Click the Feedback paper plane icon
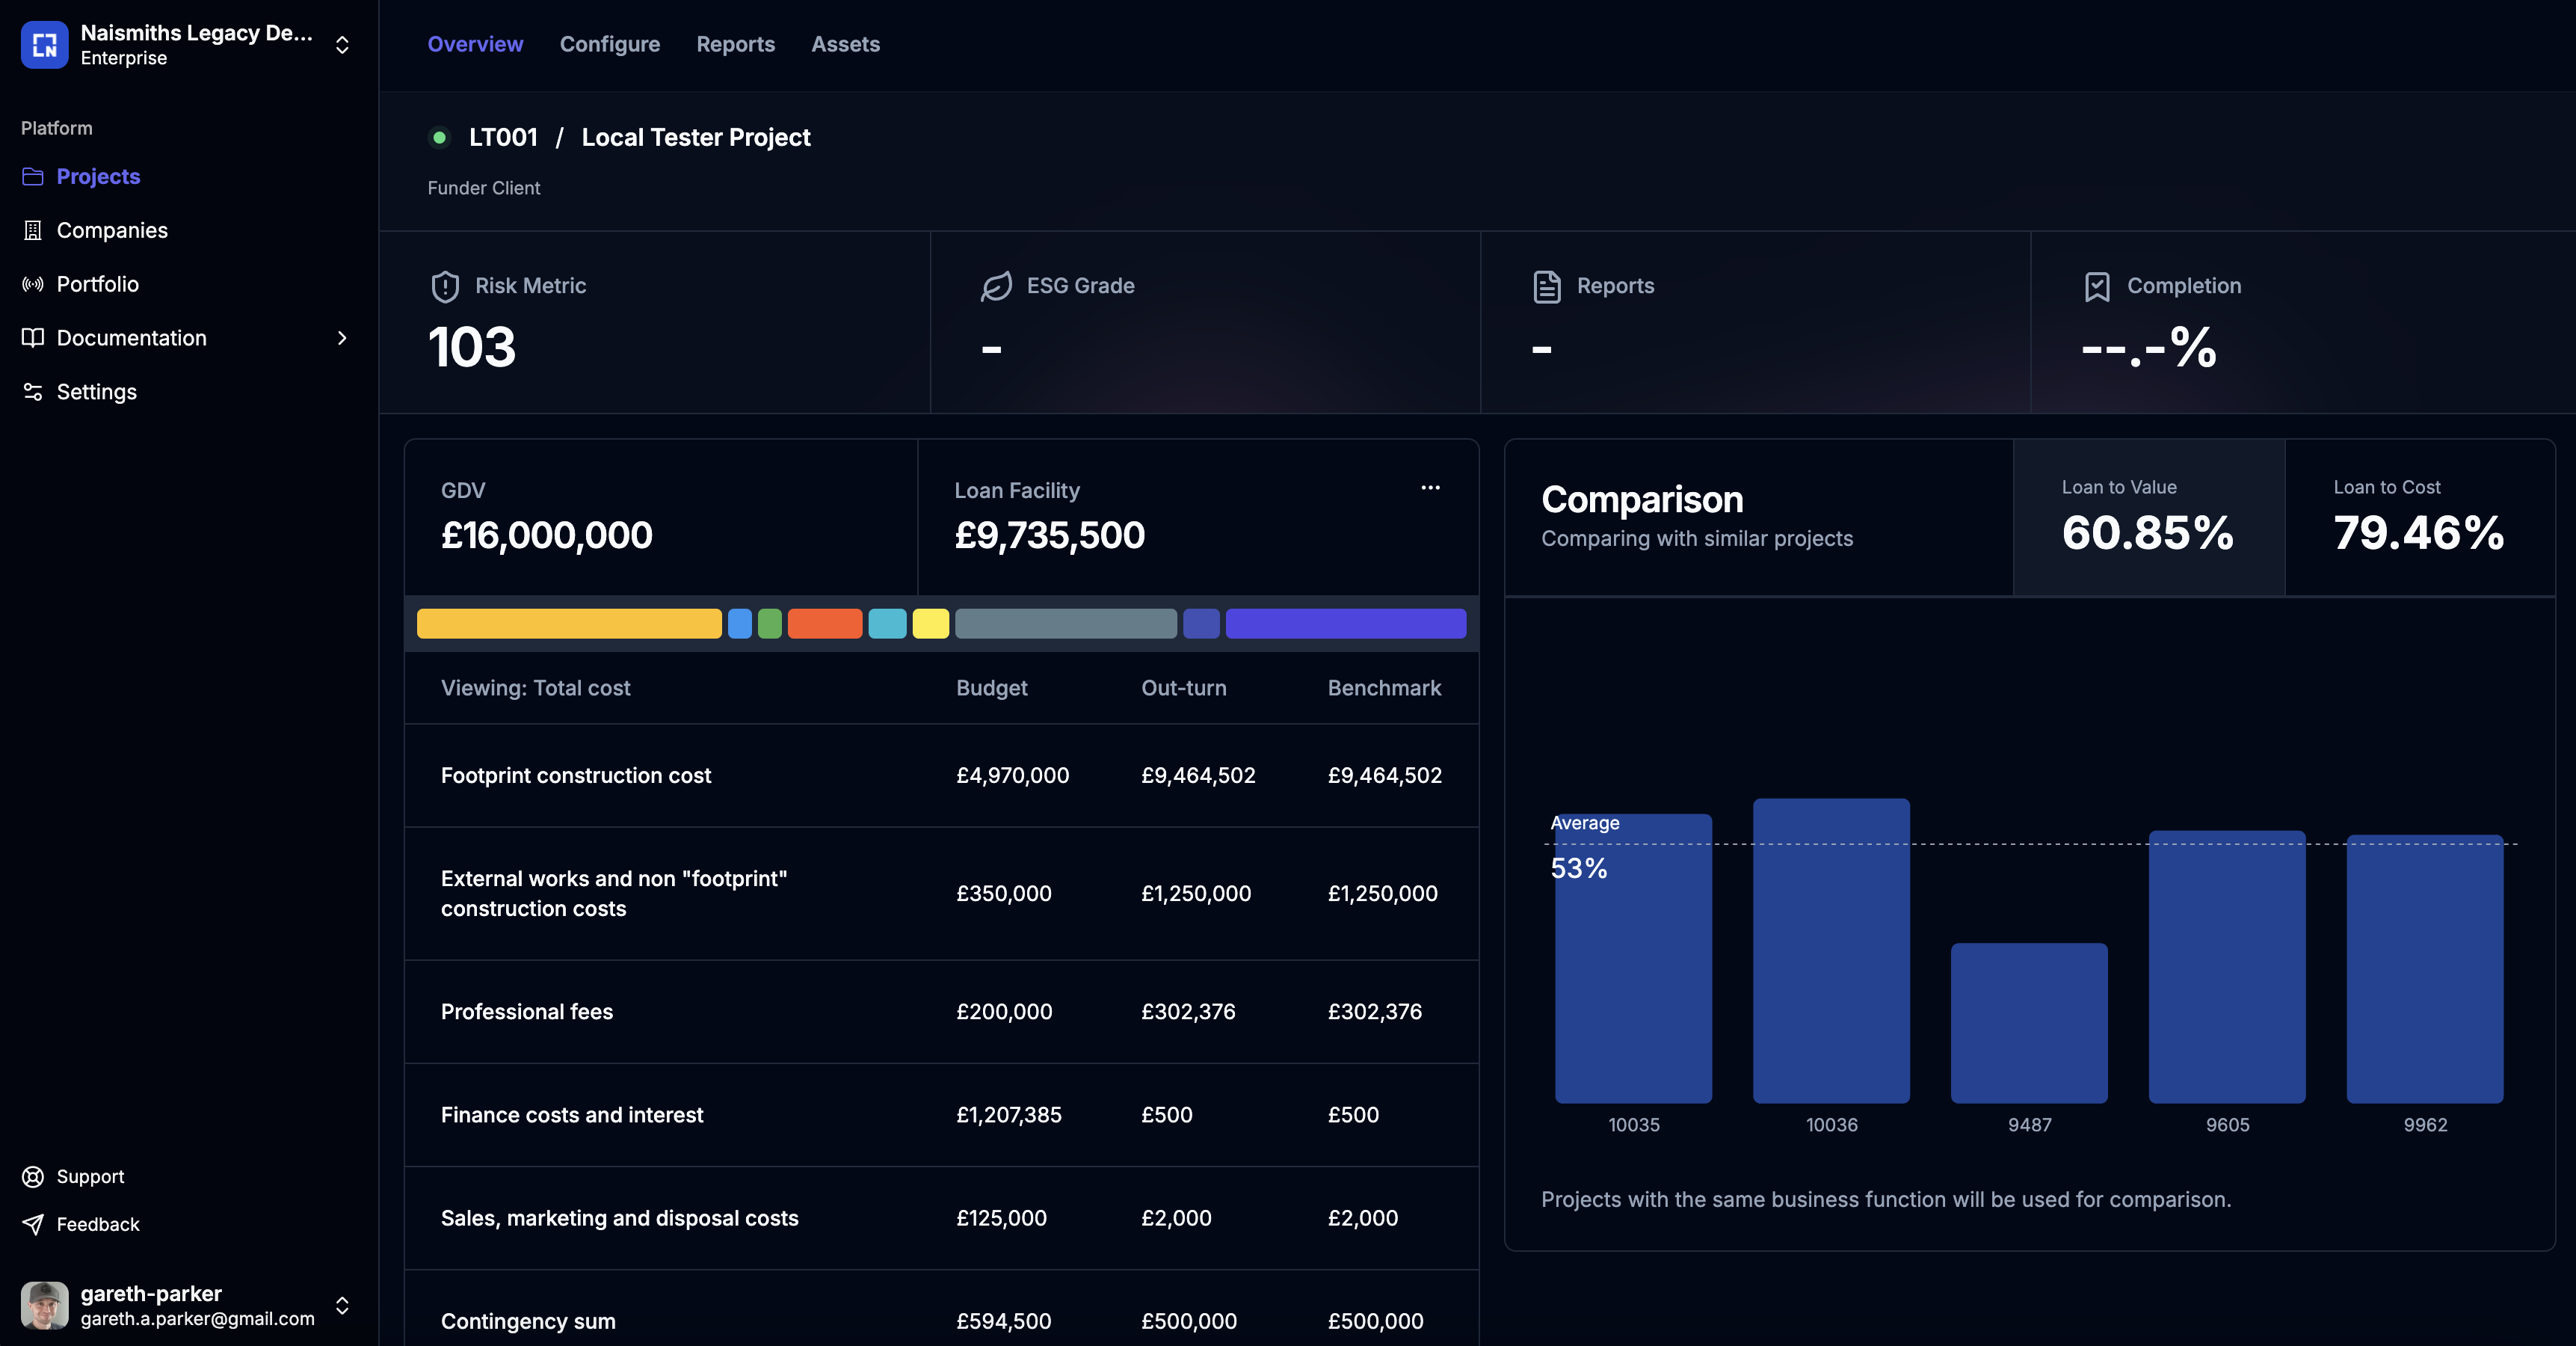Screen dimensions: 2576x1346 click(x=33, y=1224)
